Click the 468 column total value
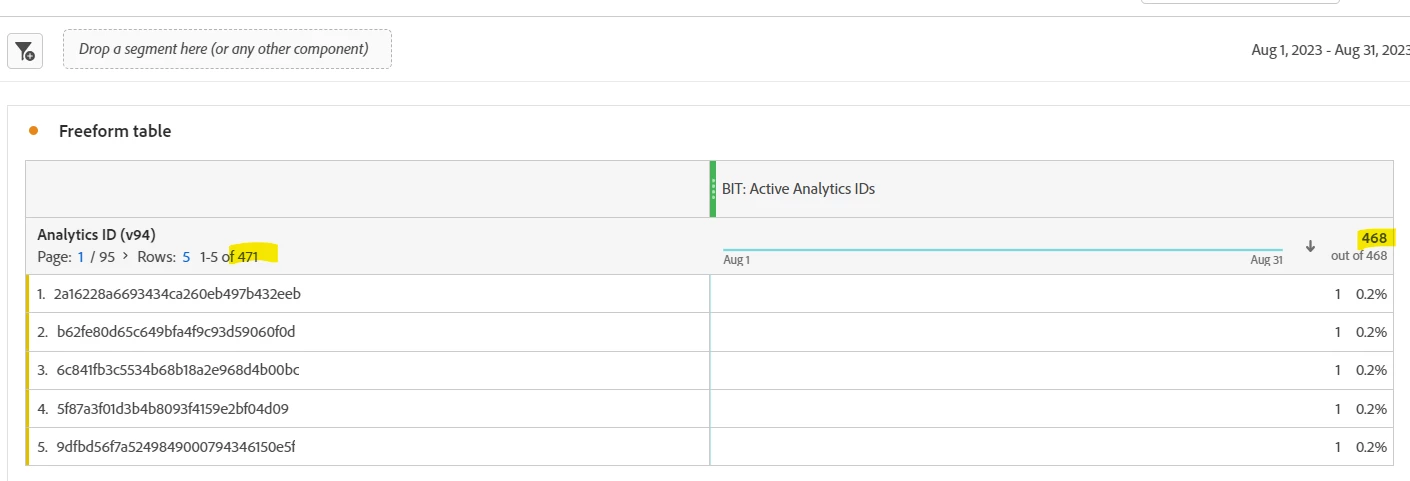 1375,238
